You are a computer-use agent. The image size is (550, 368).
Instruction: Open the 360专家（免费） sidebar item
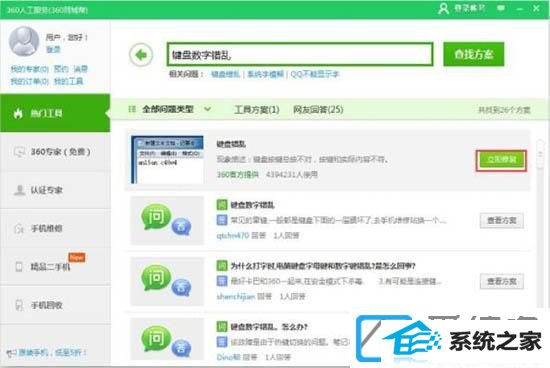tap(55, 152)
